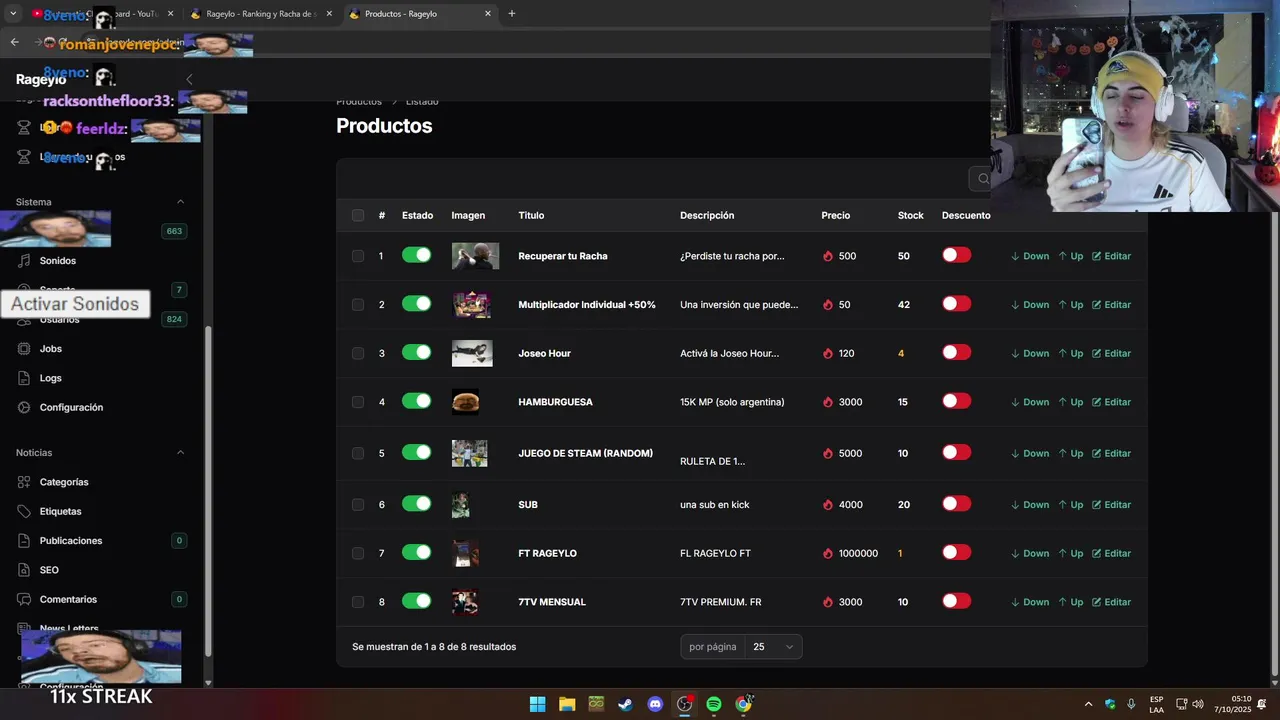This screenshot has width=1280, height=720.
Task: Open File Explorer from the taskbar
Action: pos(567,704)
